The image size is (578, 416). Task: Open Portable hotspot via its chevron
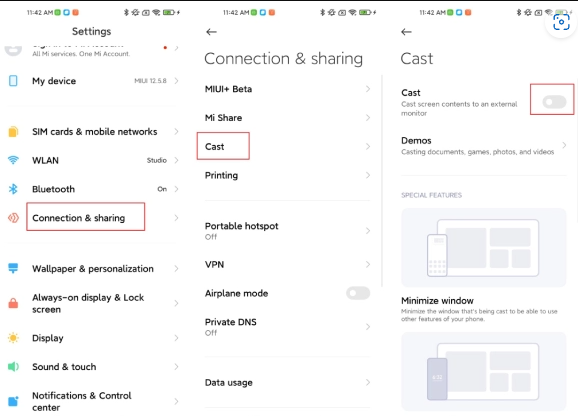[x=368, y=231]
